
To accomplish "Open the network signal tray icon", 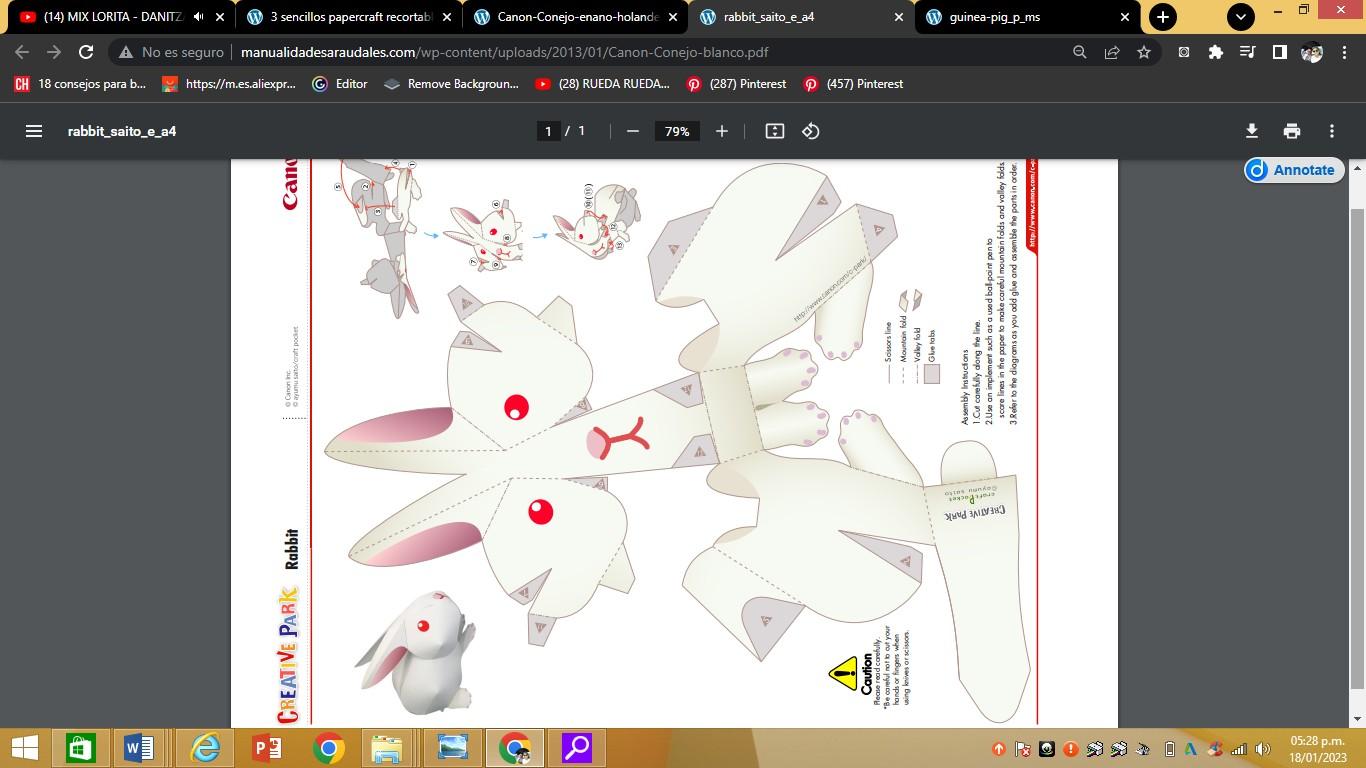I will tap(1239, 749).
